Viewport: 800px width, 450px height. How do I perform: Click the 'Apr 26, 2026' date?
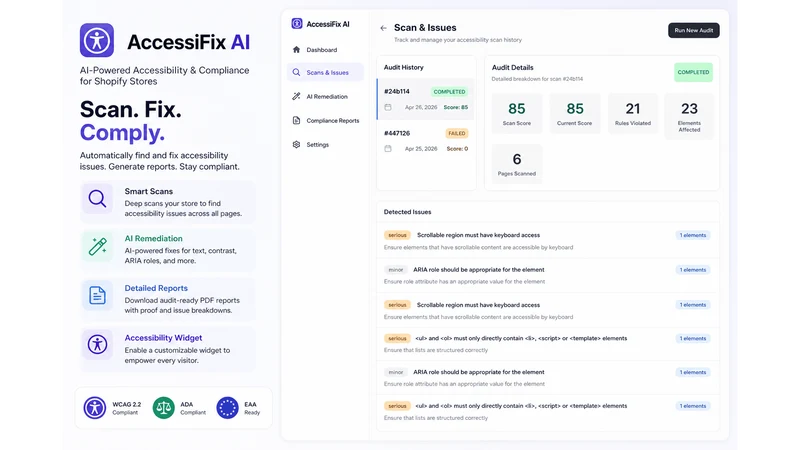[x=421, y=107]
